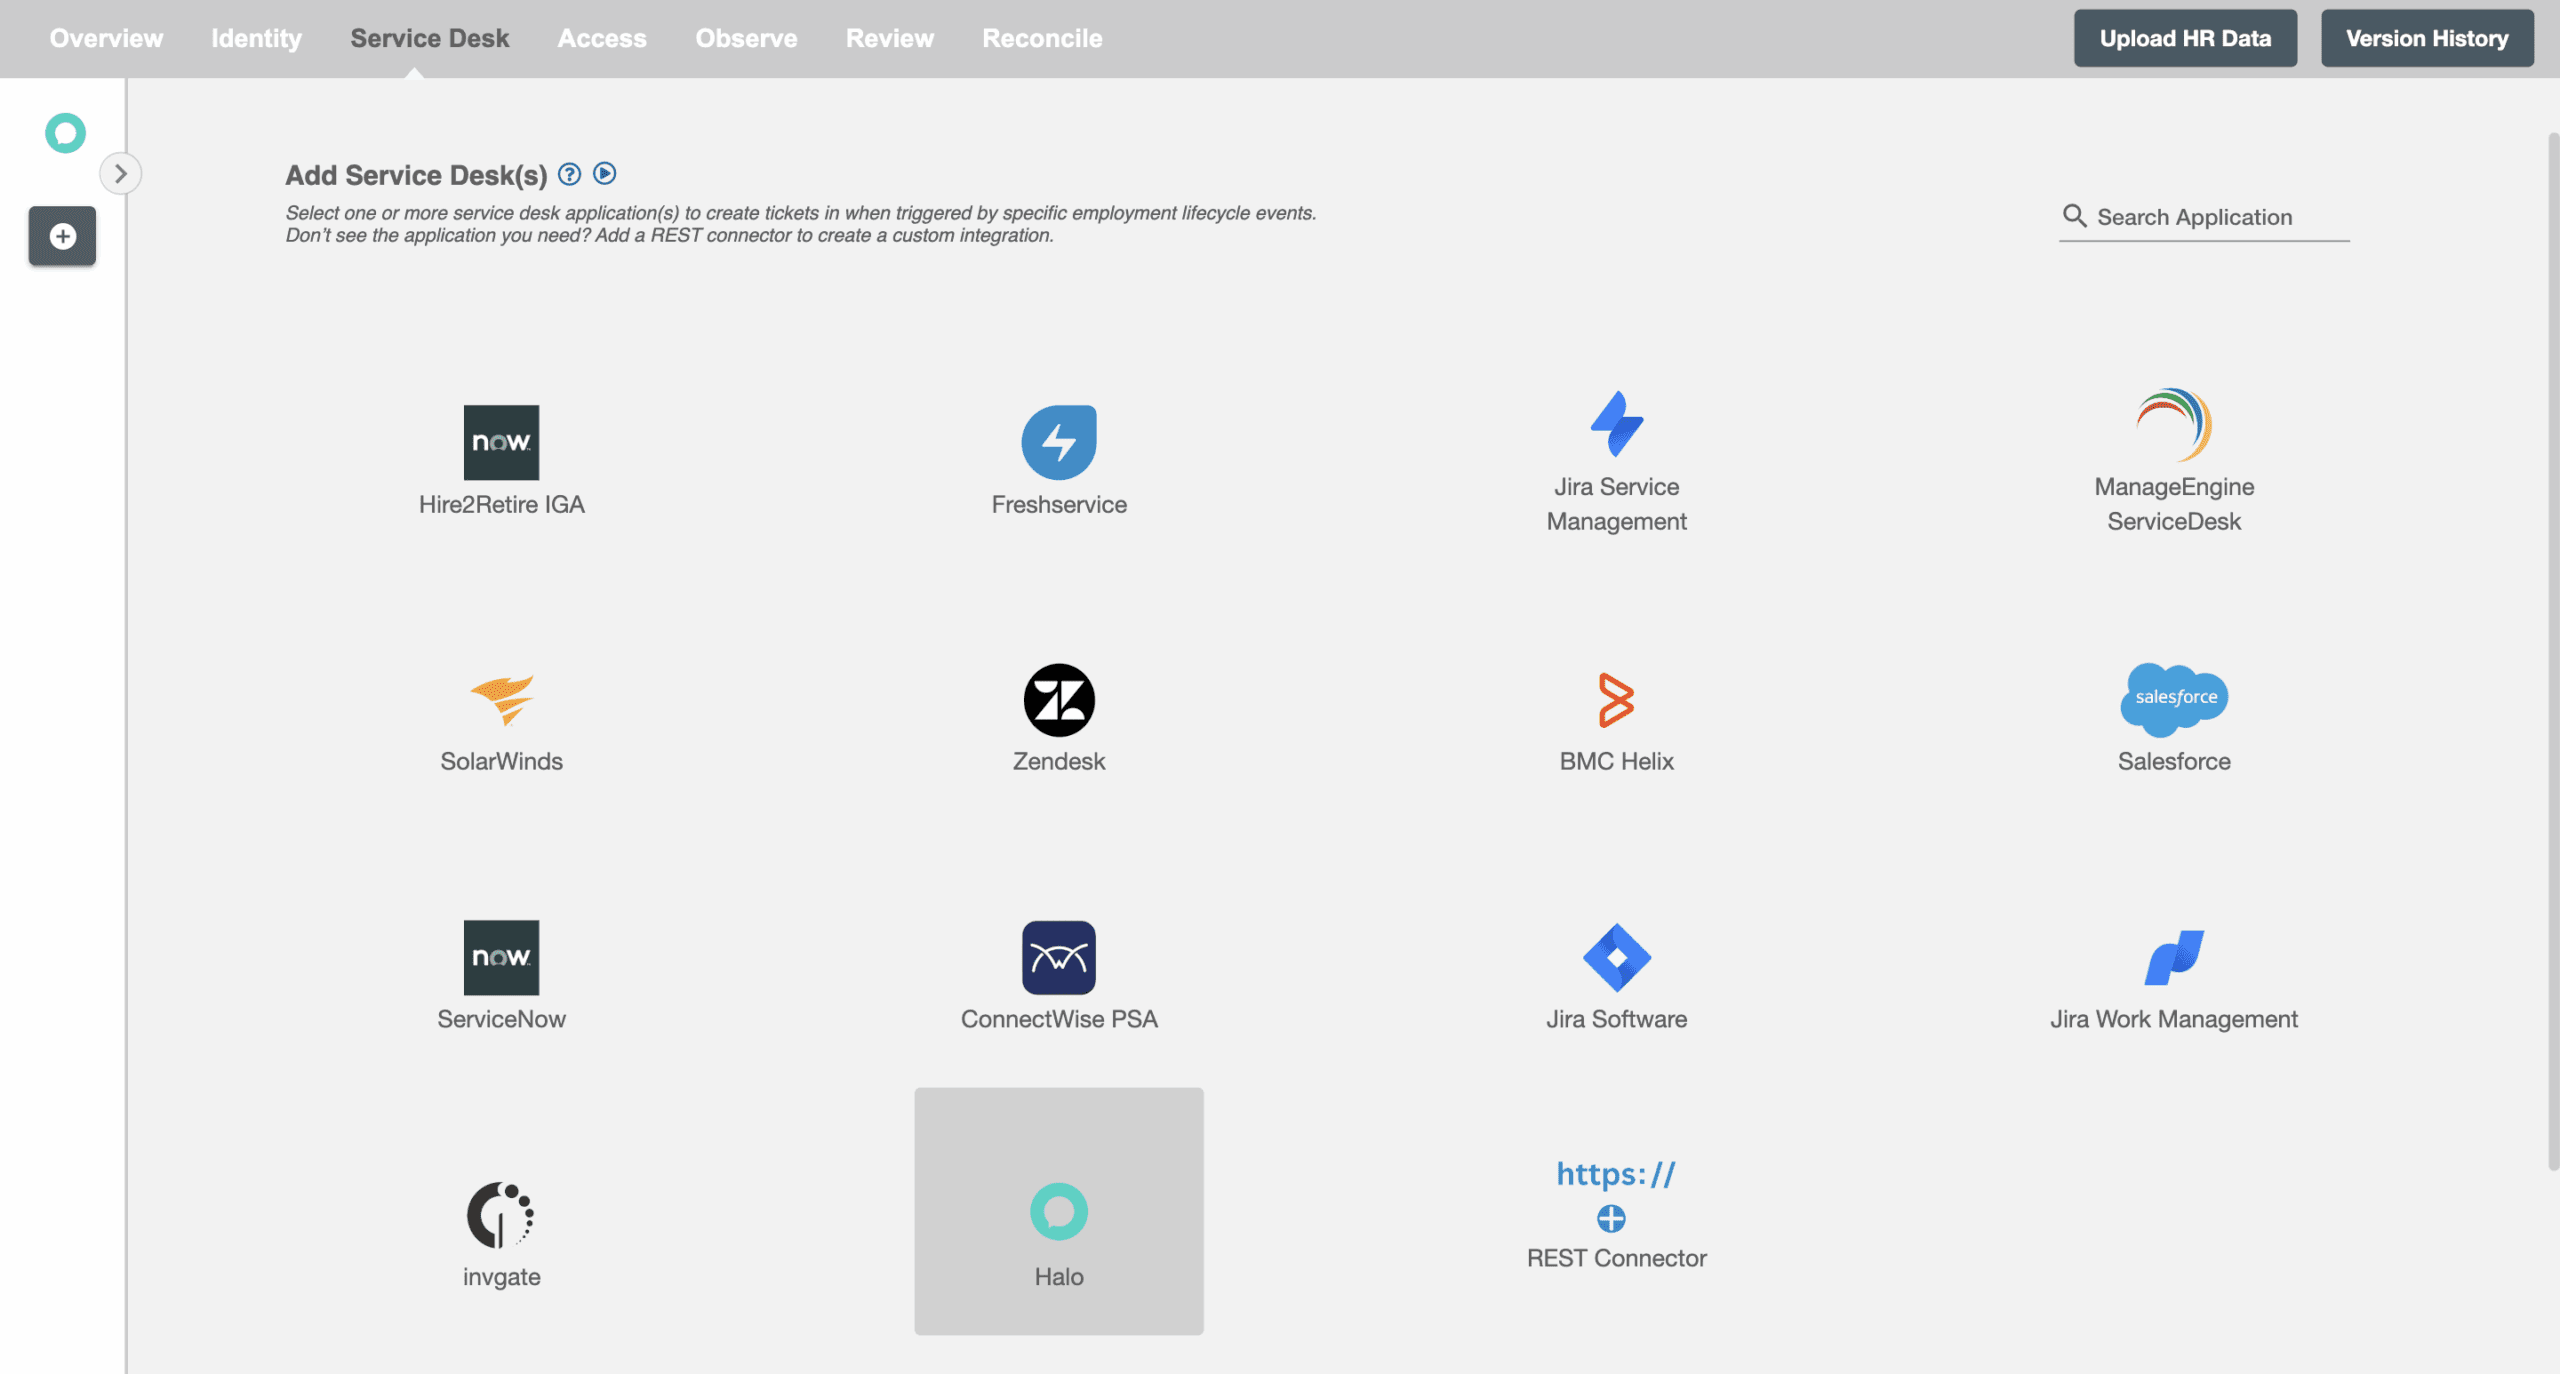Select the ManageEngine ServiceDesk logo
Screen dimensions: 2560x1374
point(2173,424)
